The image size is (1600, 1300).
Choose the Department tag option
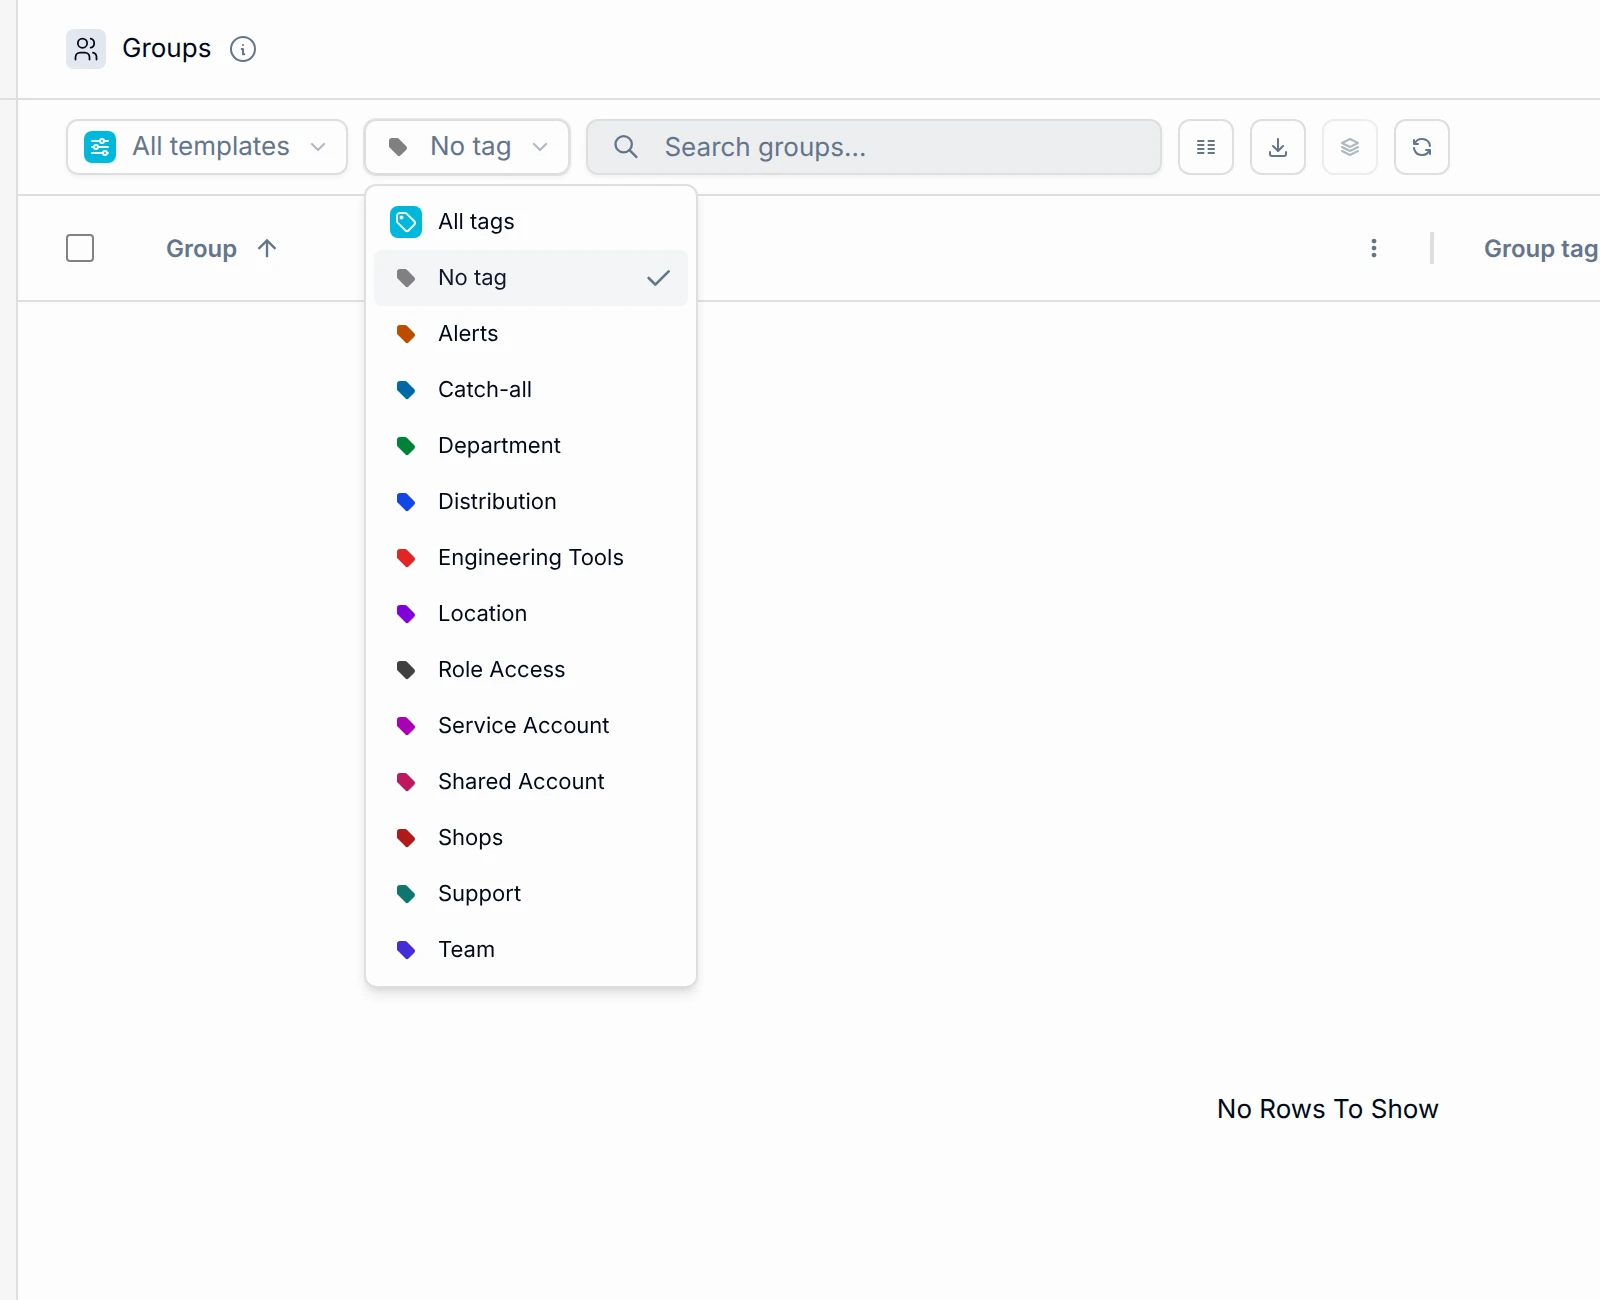(x=531, y=446)
